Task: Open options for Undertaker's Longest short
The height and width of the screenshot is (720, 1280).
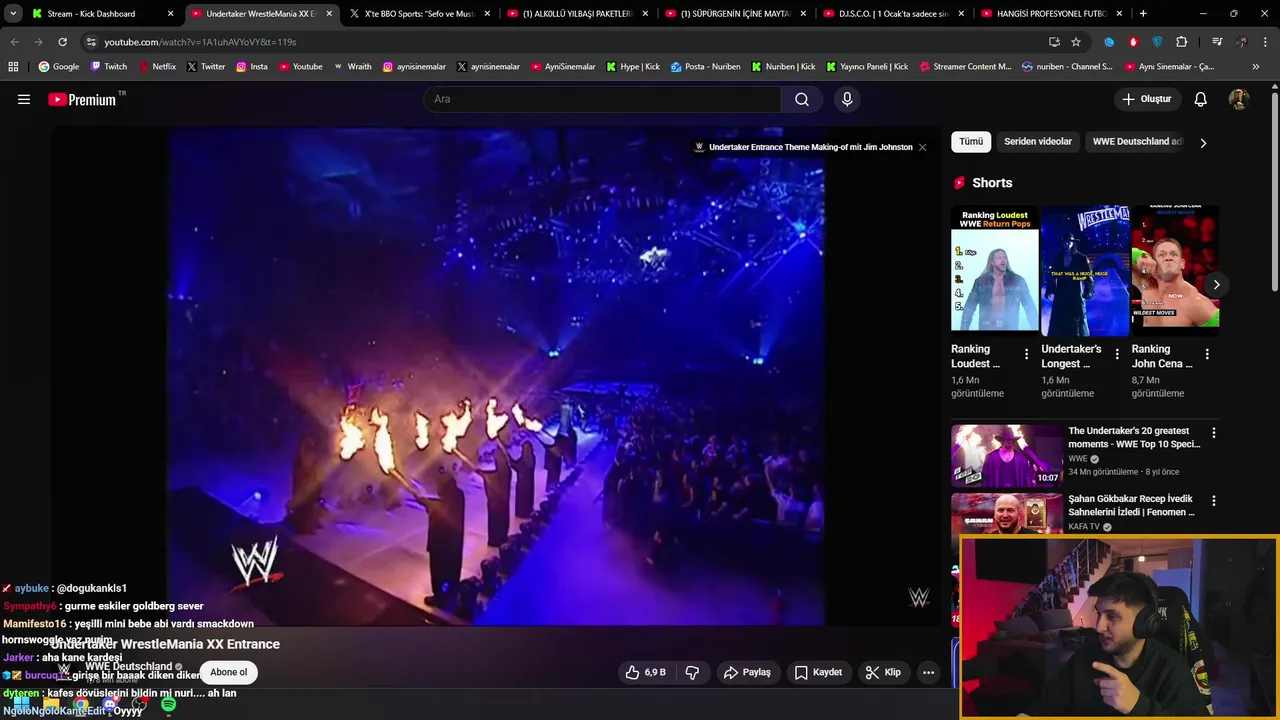Action: (x=1117, y=354)
